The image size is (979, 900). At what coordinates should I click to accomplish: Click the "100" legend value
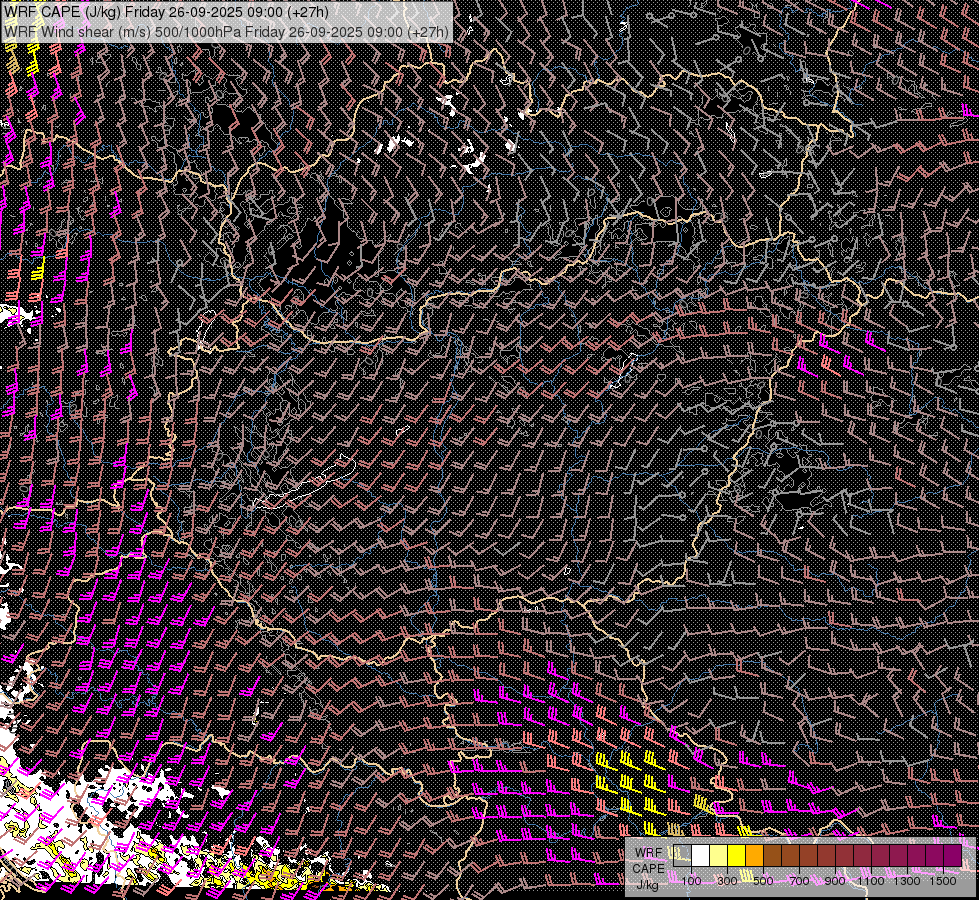point(691,881)
